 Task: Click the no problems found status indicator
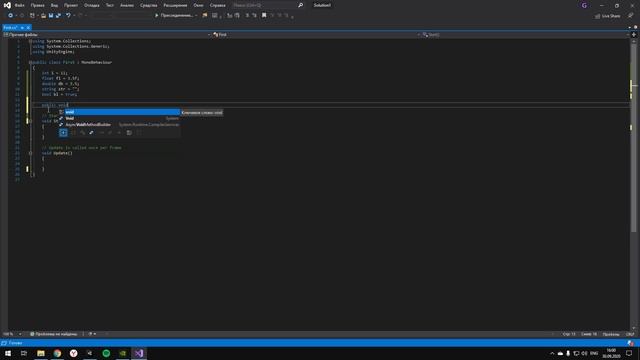coord(54,334)
